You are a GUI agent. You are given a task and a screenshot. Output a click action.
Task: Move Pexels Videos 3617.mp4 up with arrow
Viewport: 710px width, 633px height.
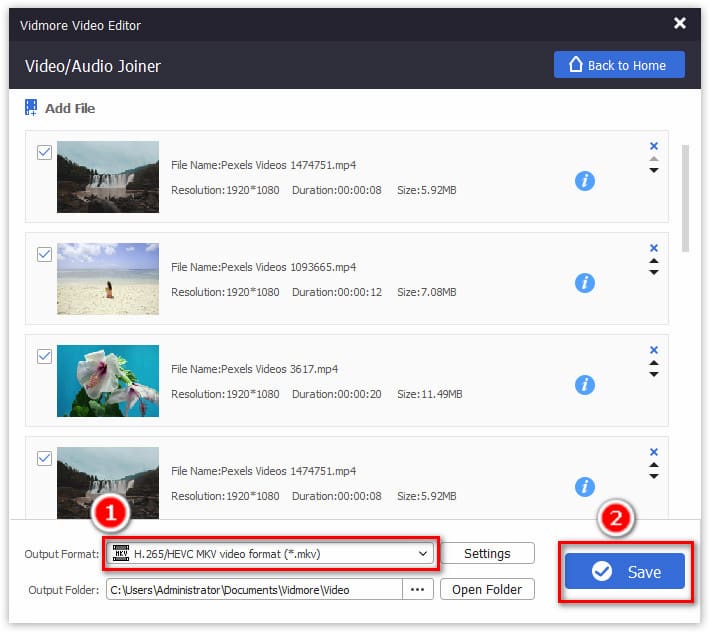pos(654,363)
